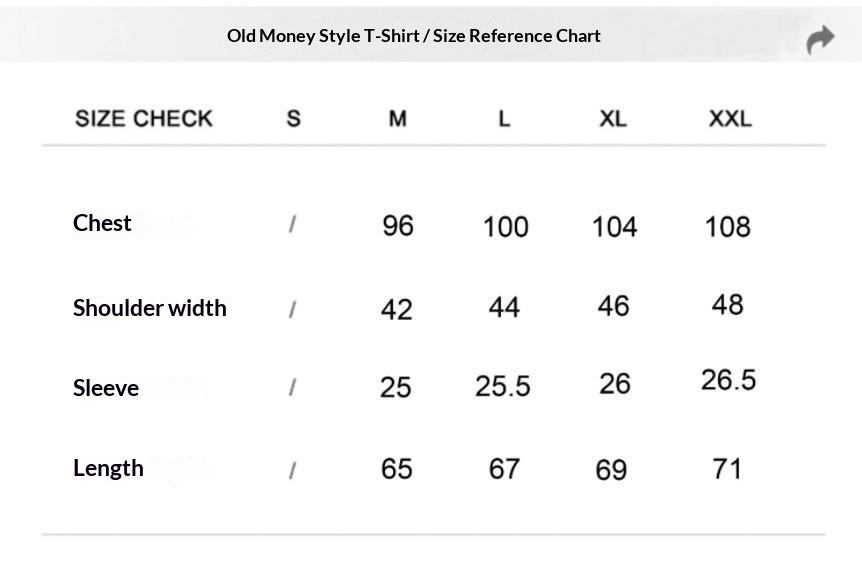
Task: Click the Shoulder width row label
Action: point(150,308)
